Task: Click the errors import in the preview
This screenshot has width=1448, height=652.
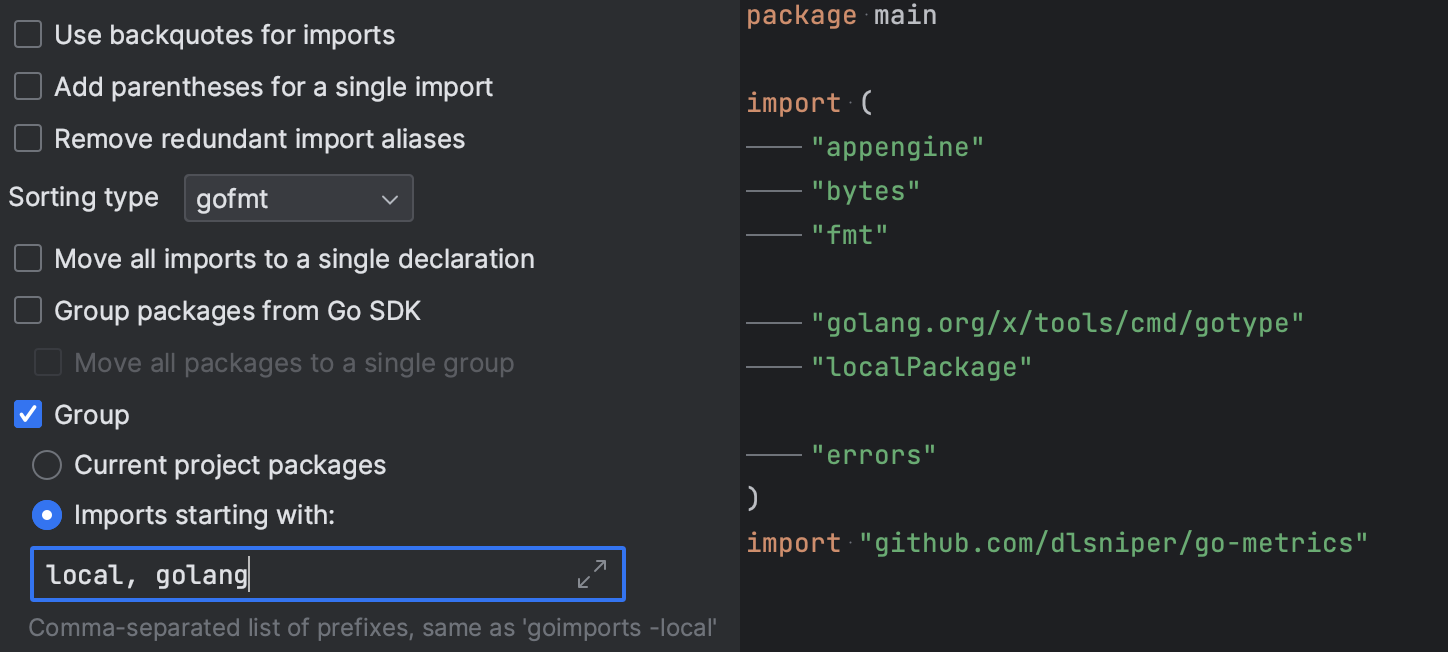Action: 875,454
